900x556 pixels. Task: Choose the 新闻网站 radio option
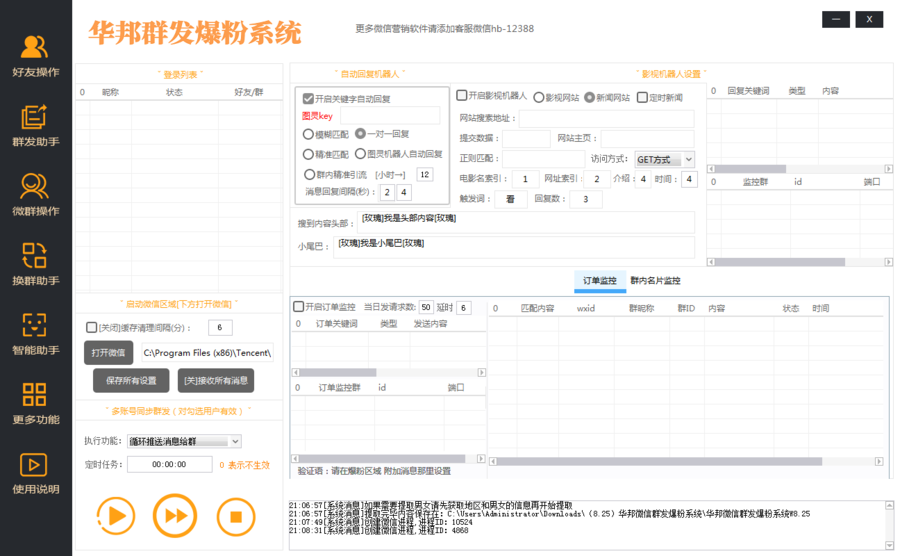click(x=589, y=98)
